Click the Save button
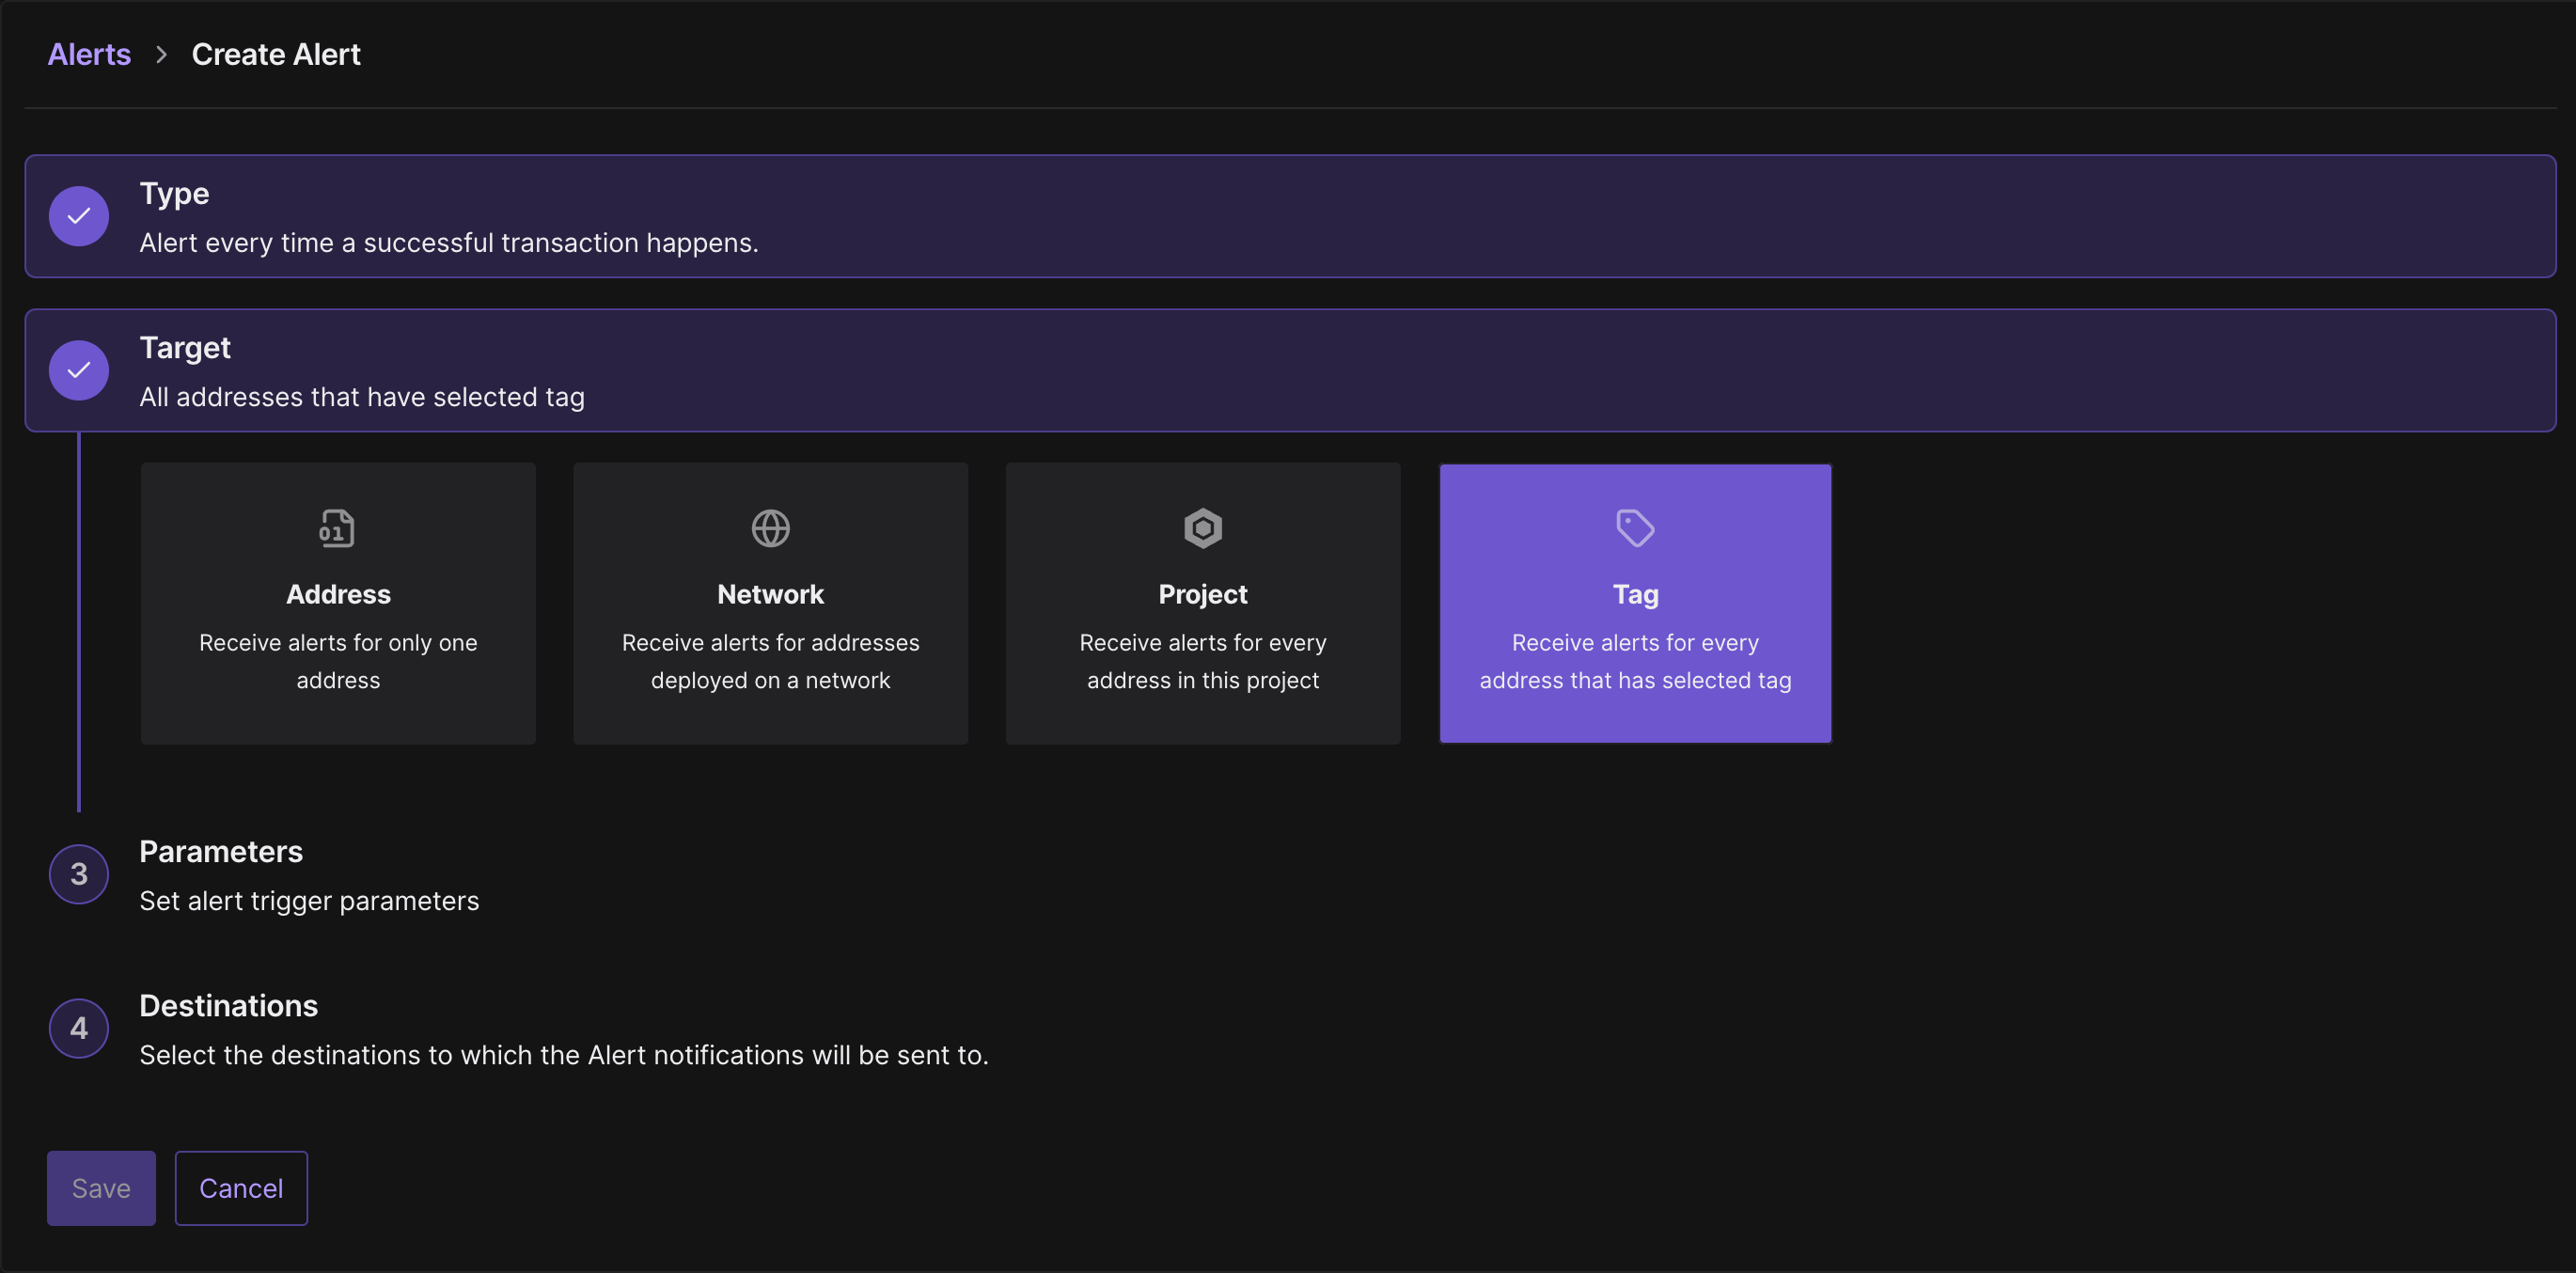The width and height of the screenshot is (2576, 1273). coord(101,1188)
